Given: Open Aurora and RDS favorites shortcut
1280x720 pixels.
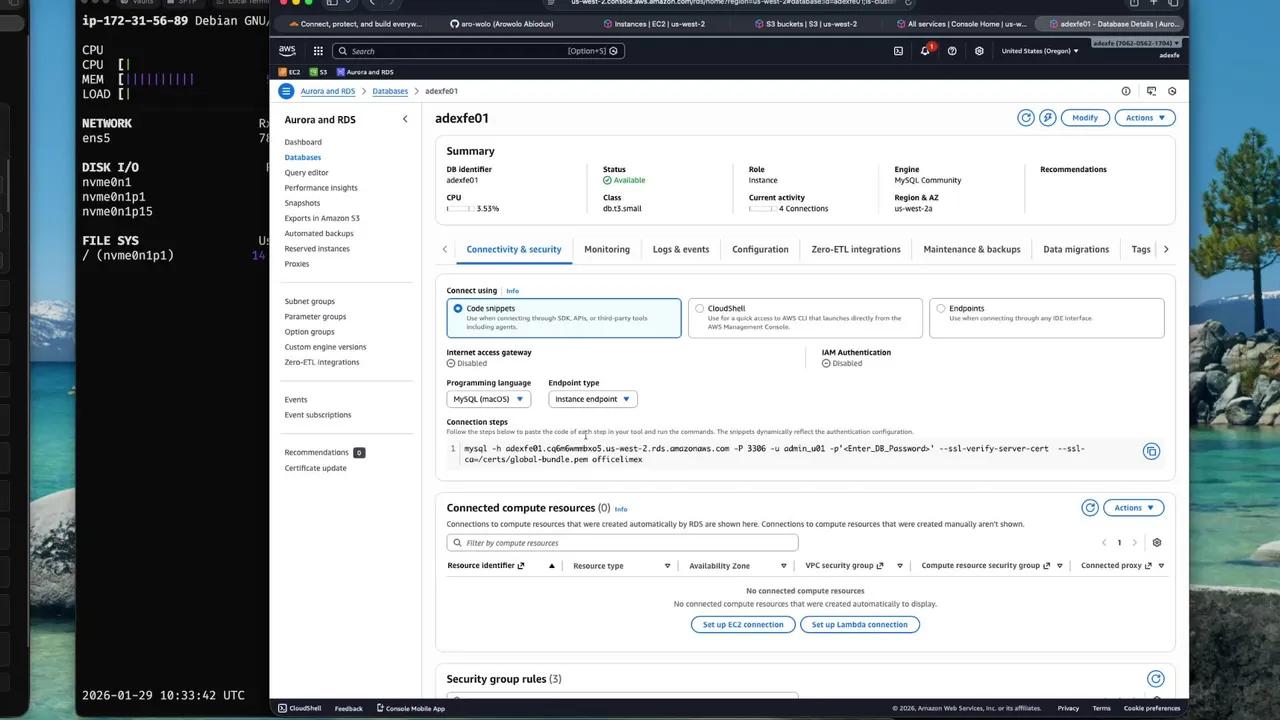Looking at the screenshot, I should (365, 72).
